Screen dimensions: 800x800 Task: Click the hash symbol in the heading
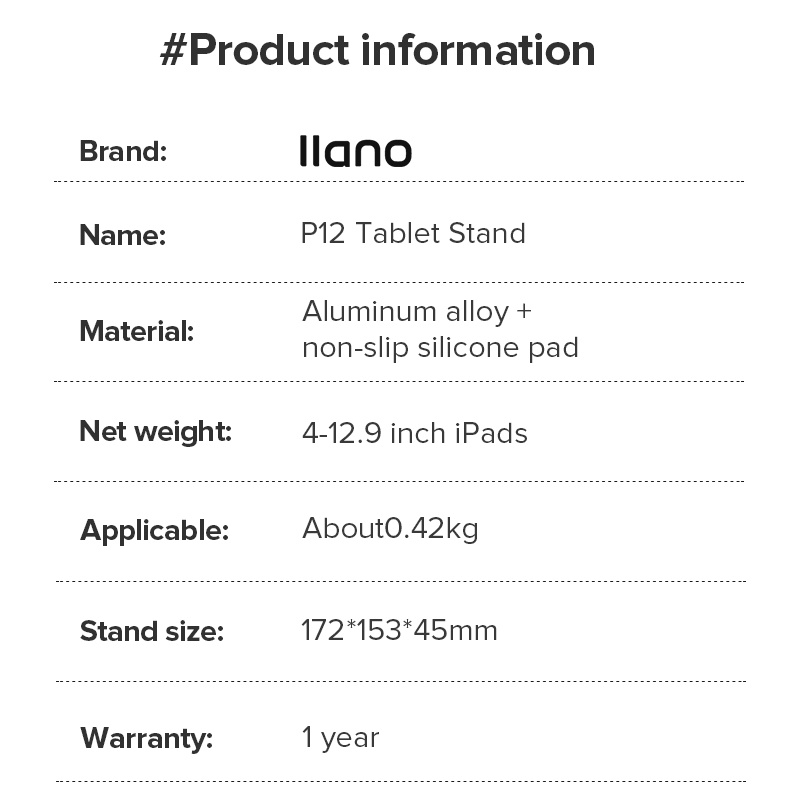coord(174,50)
